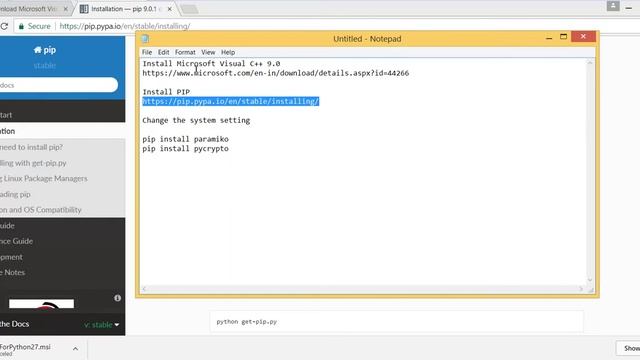This screenshot has width=640, height=360.
Task: Go to pip docs home link
Action: pyautogui.click(x=45, y=50)
